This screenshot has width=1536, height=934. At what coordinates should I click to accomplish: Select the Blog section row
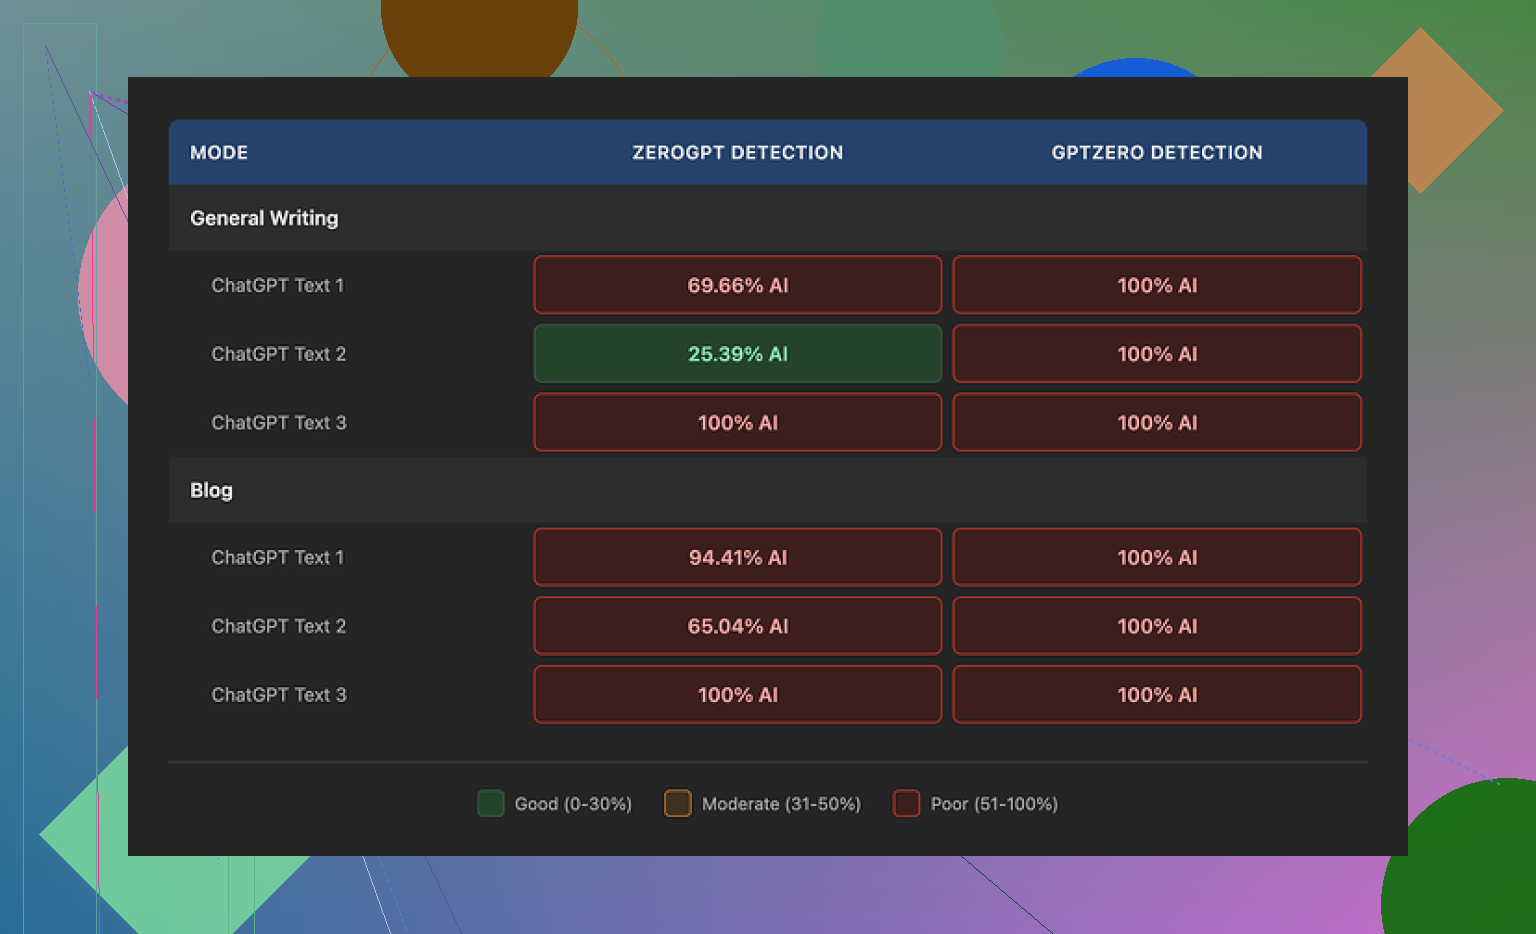(211, 490)
